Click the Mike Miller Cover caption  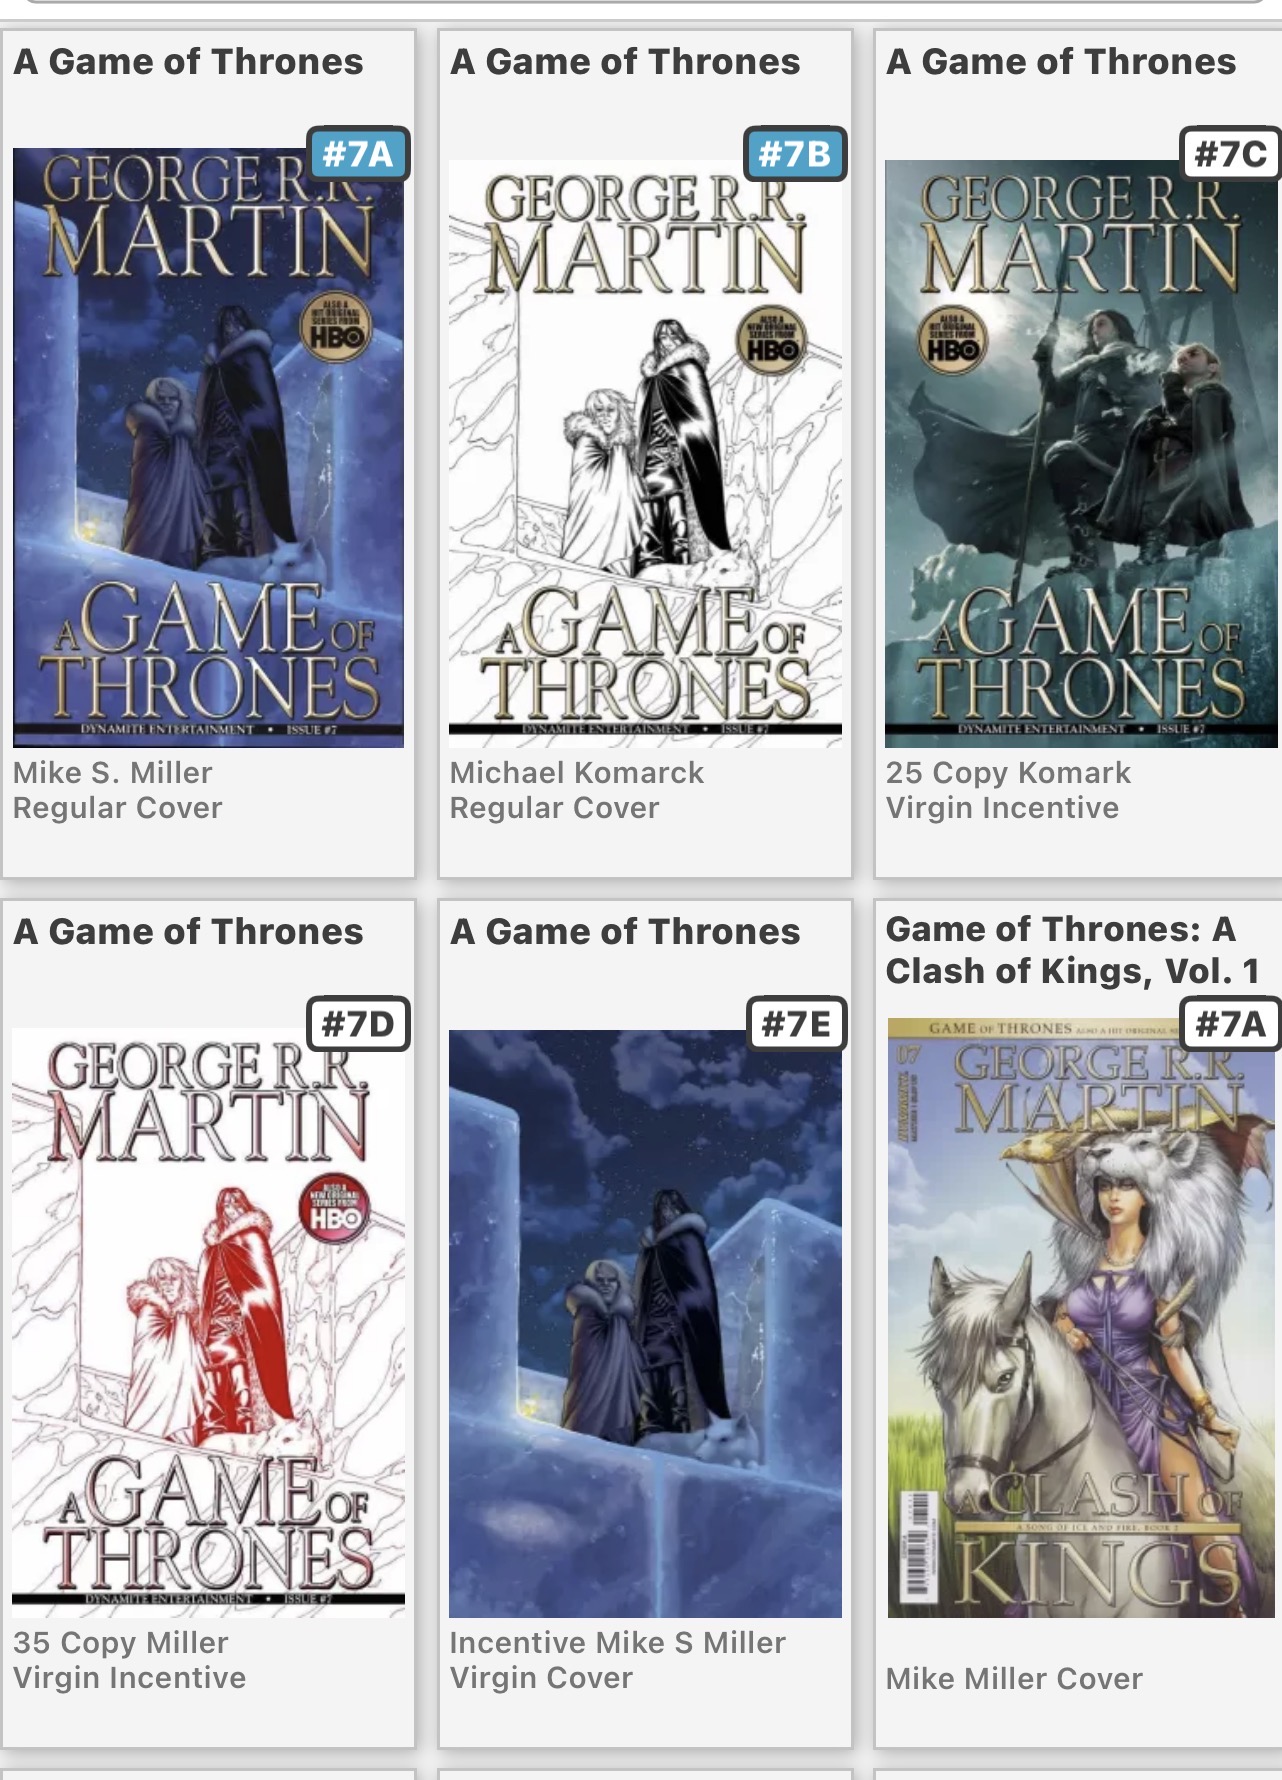(x=1014, y=1678)
